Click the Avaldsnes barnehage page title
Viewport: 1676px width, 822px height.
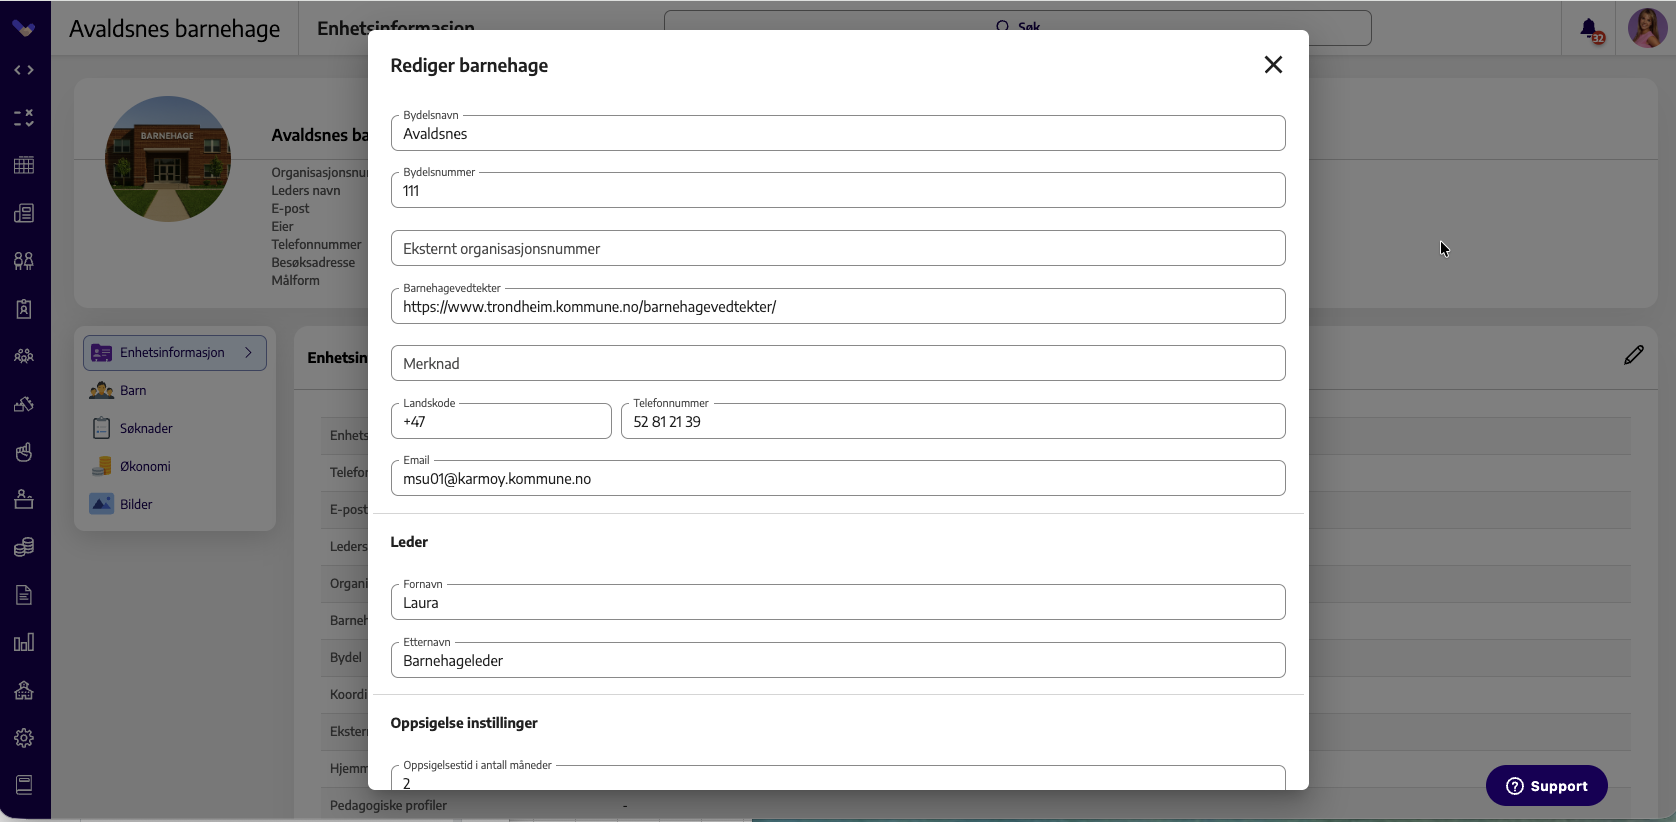[x=174, y=29]
